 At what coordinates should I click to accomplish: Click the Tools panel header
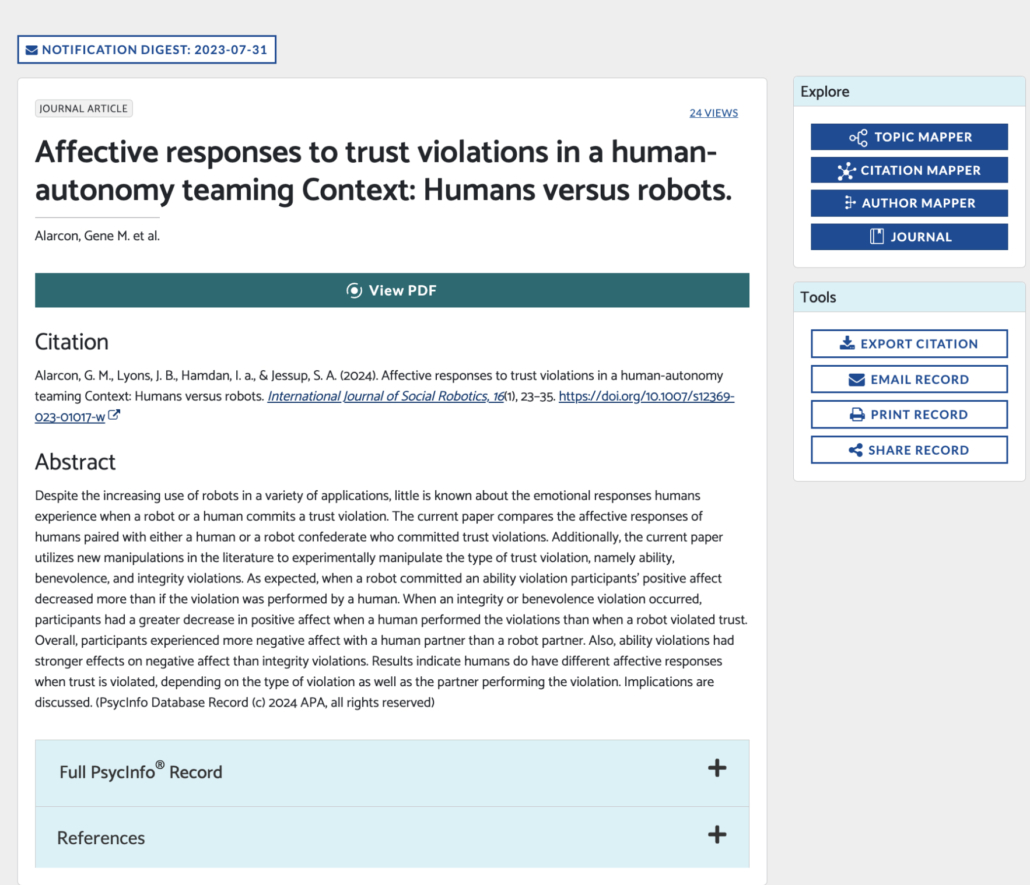coord(909,297)
